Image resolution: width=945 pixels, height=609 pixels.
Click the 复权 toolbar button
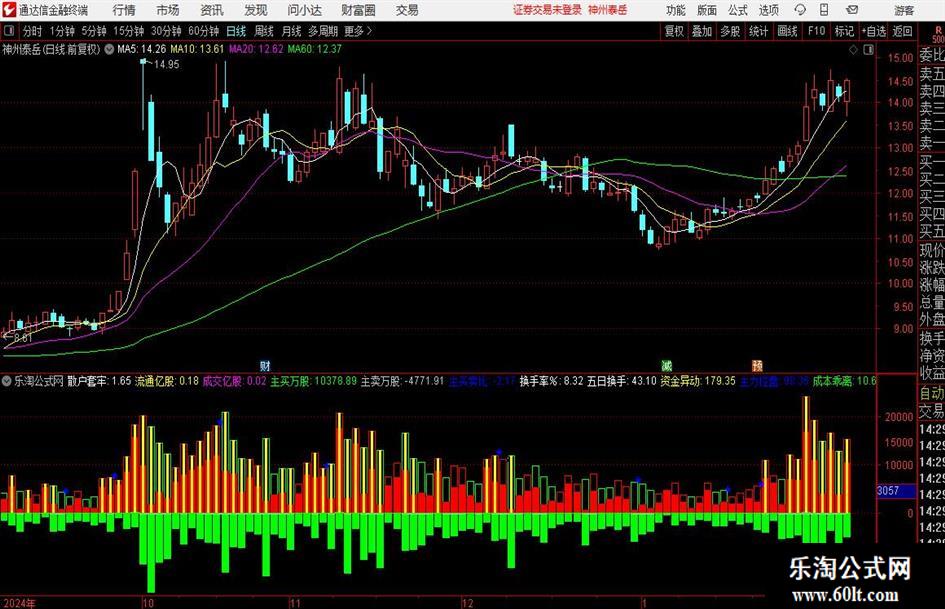click(674, 31)
